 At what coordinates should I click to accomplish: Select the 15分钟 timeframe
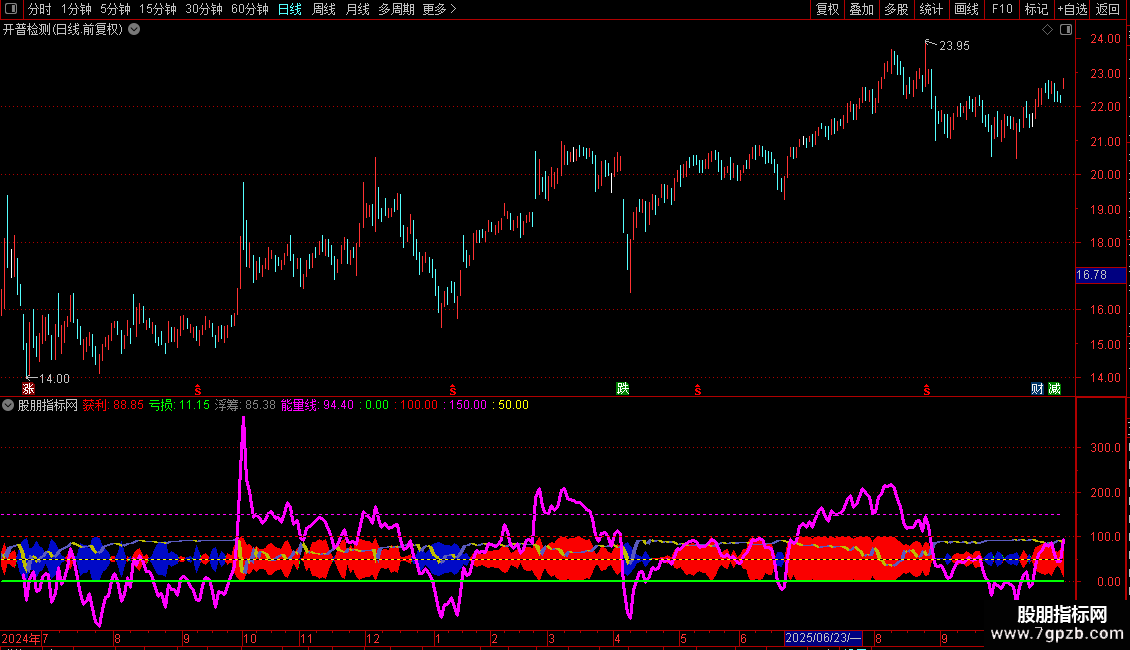point(158,9)
